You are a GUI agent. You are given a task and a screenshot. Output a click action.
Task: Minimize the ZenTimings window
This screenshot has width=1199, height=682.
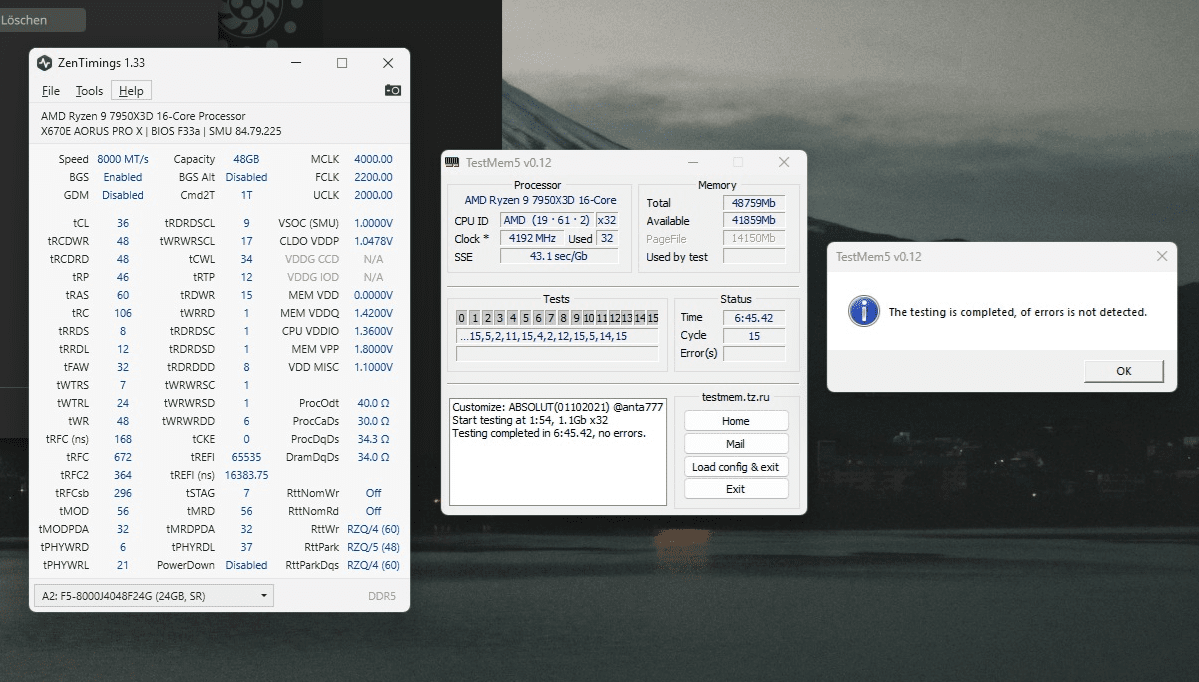[x=296, y=63]
